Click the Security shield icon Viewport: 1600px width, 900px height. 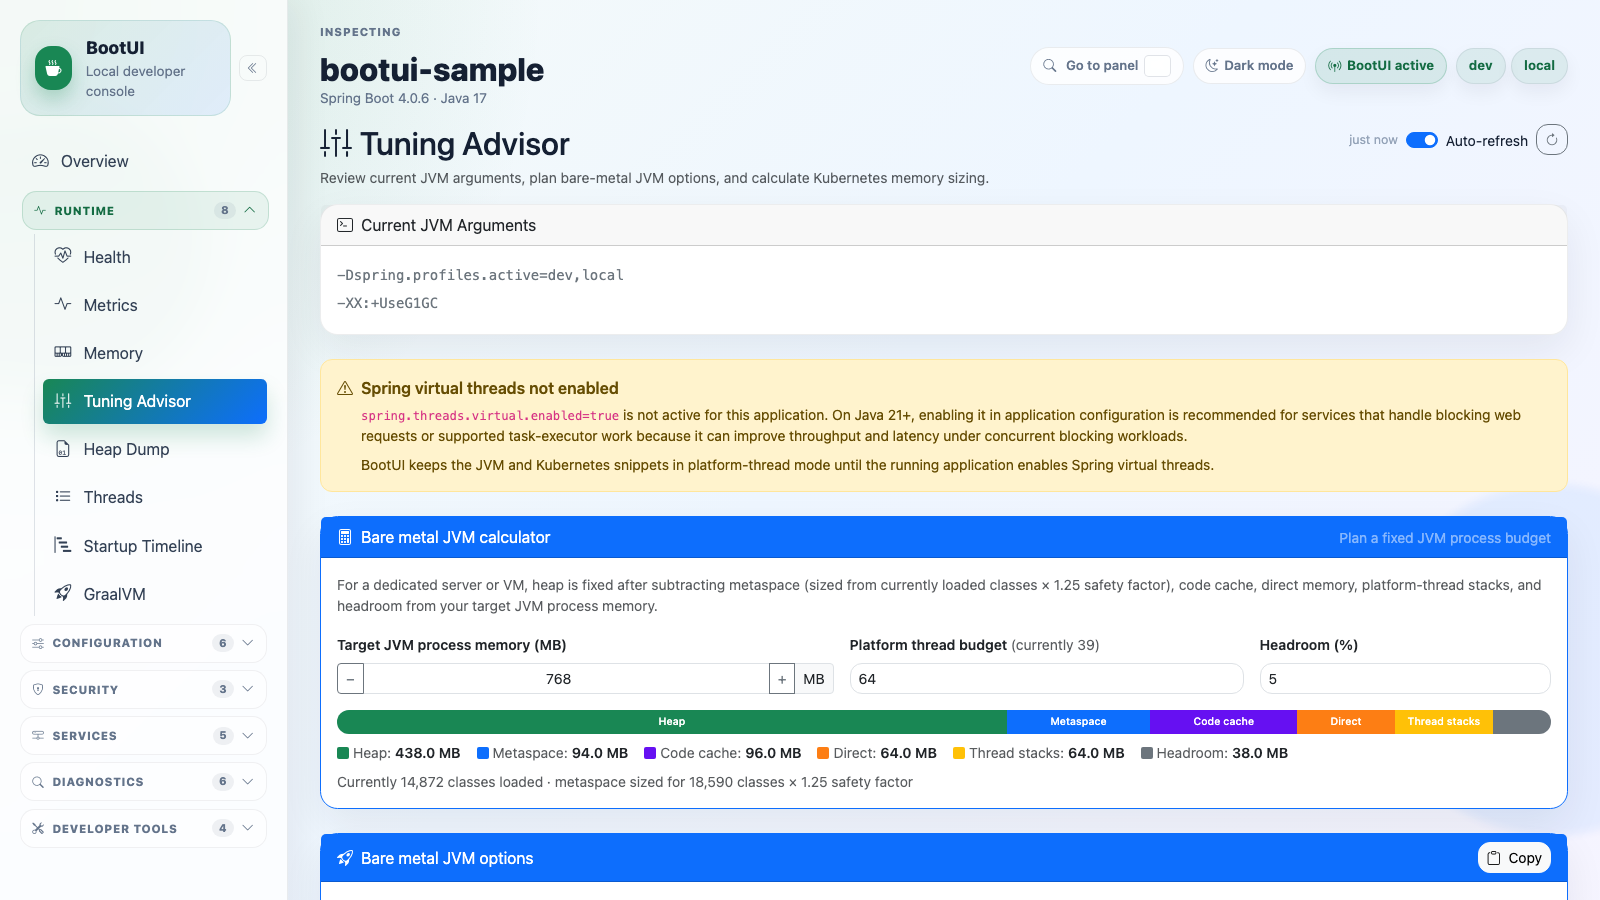coord(38,689)
